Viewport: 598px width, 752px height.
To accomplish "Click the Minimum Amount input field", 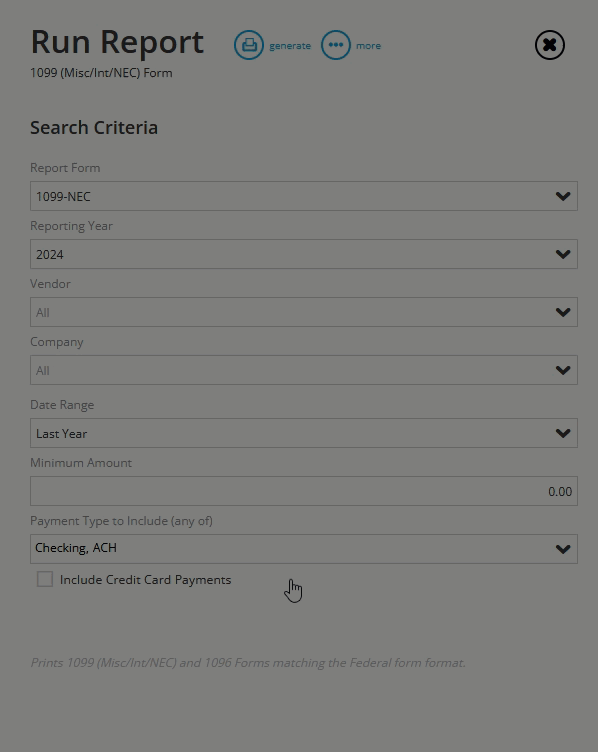I will tap(304, 491).
